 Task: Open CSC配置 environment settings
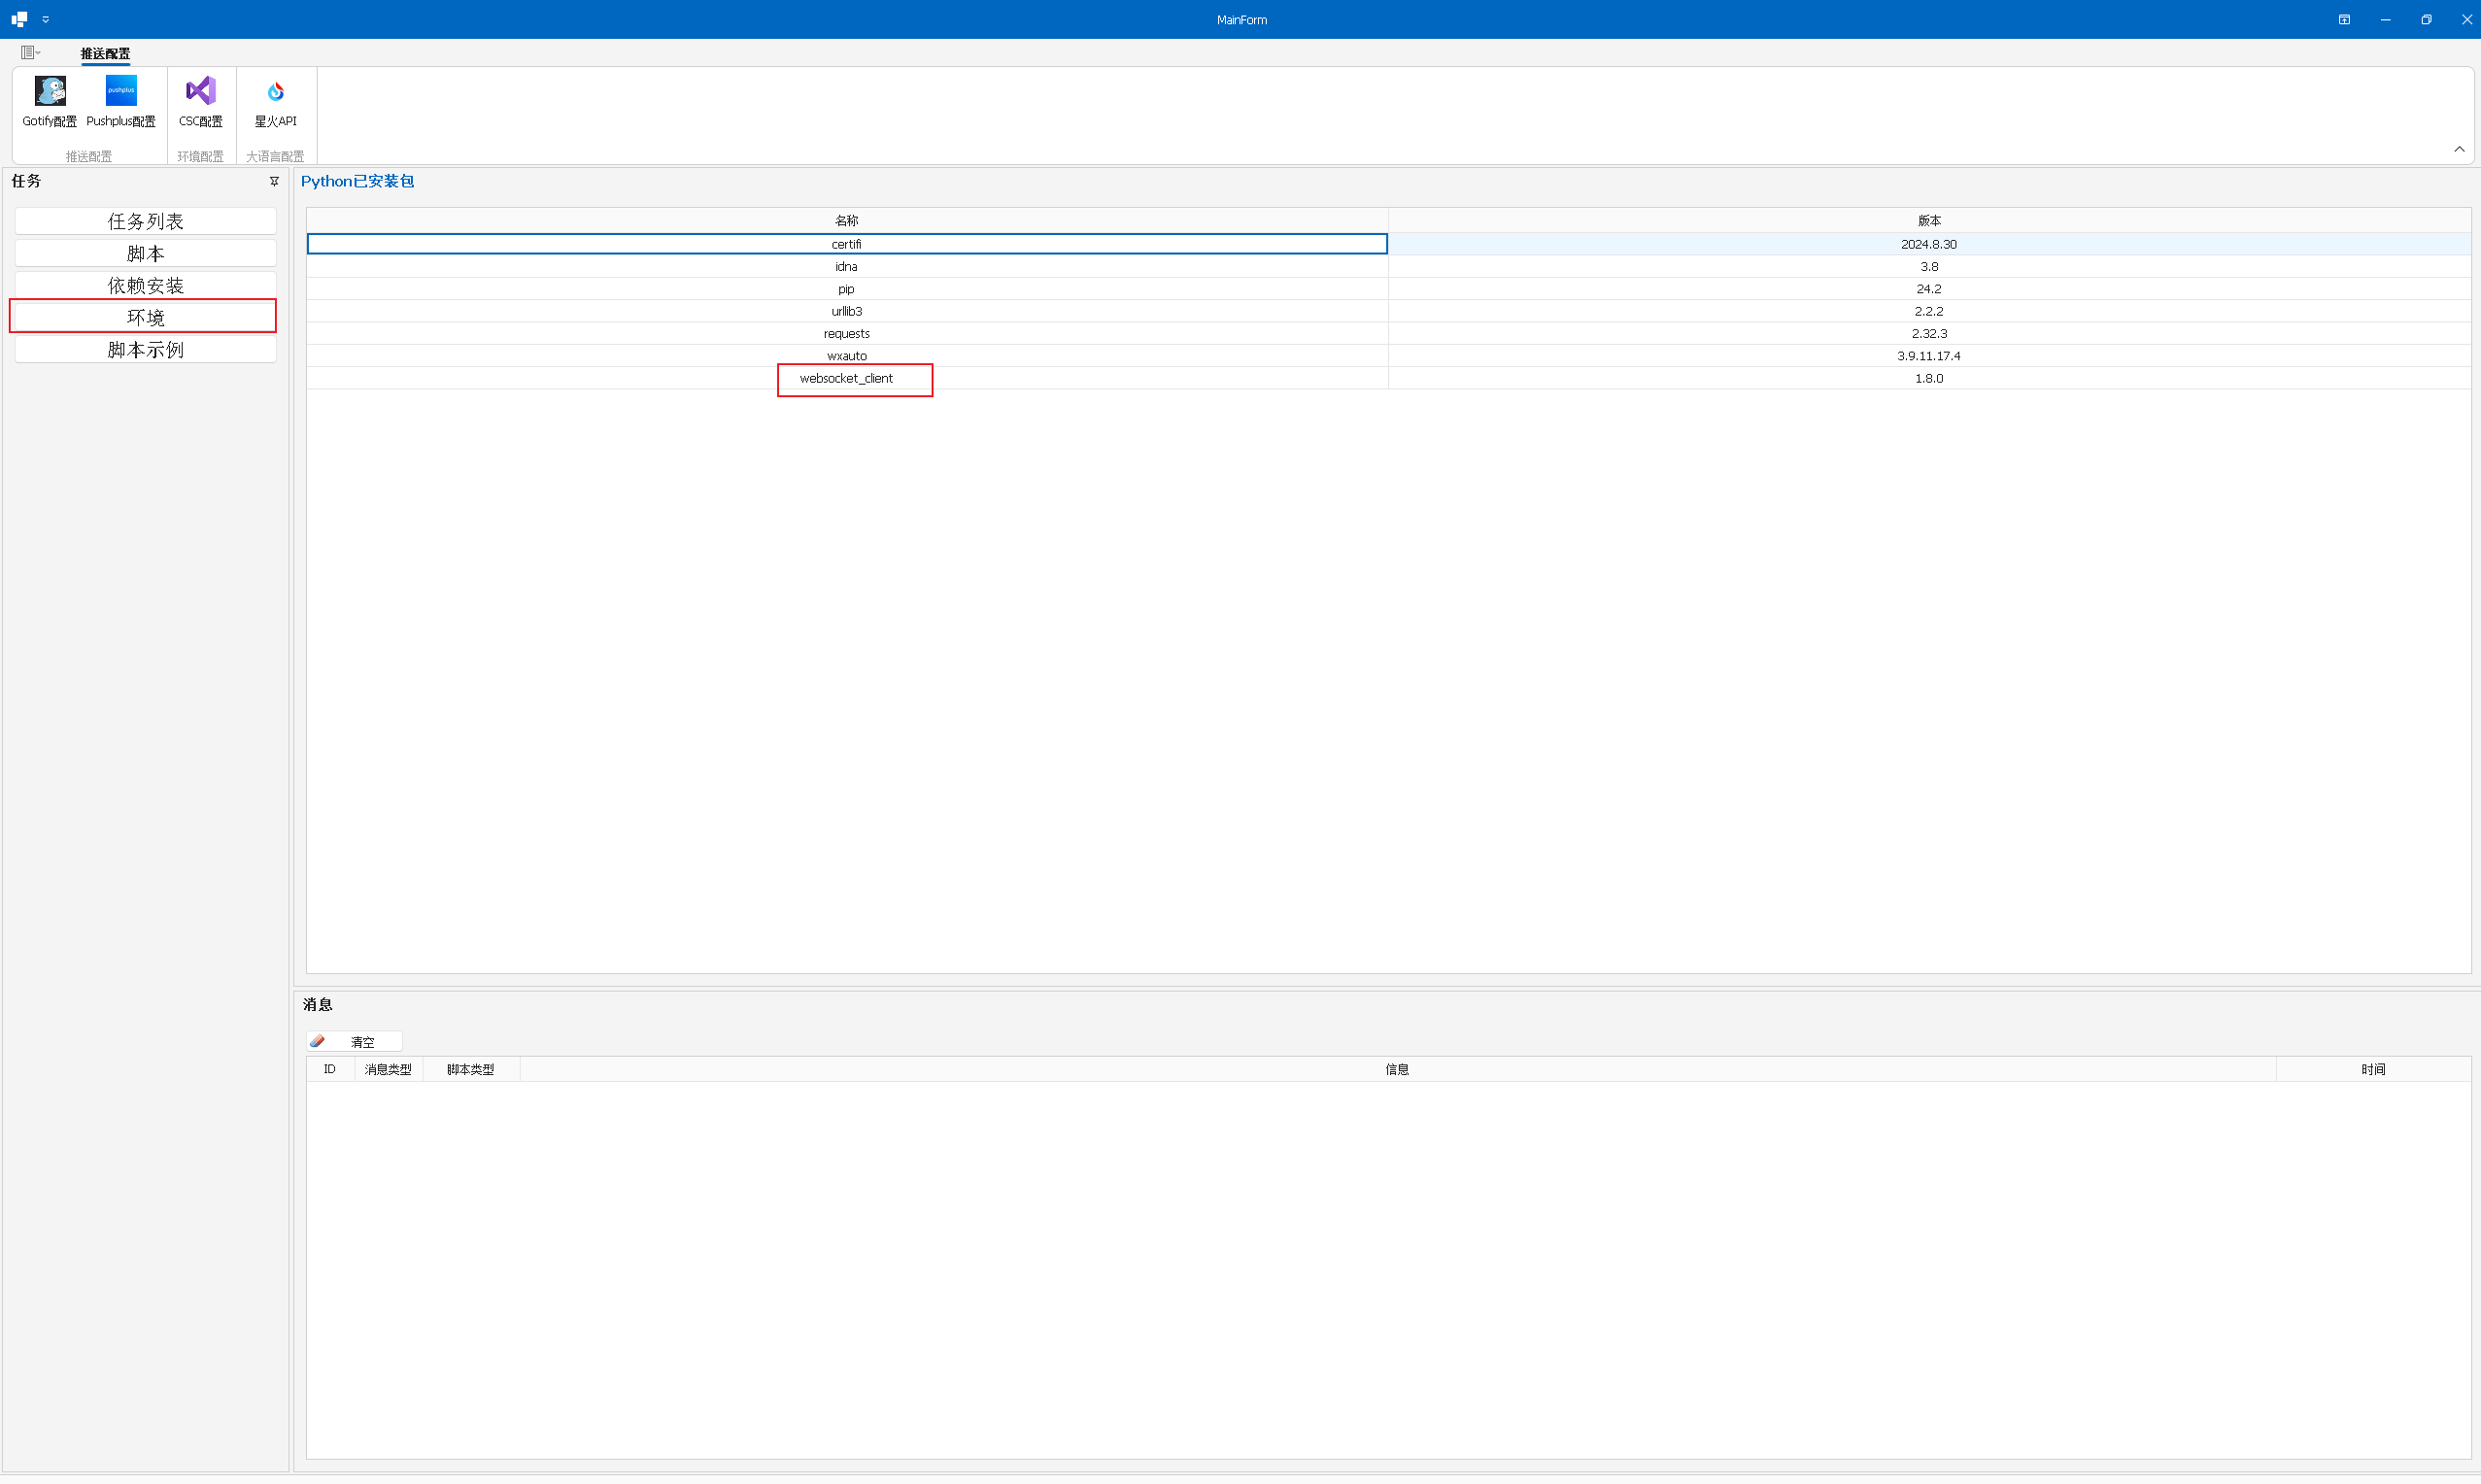pyautogui.click(x=200, y=101)
